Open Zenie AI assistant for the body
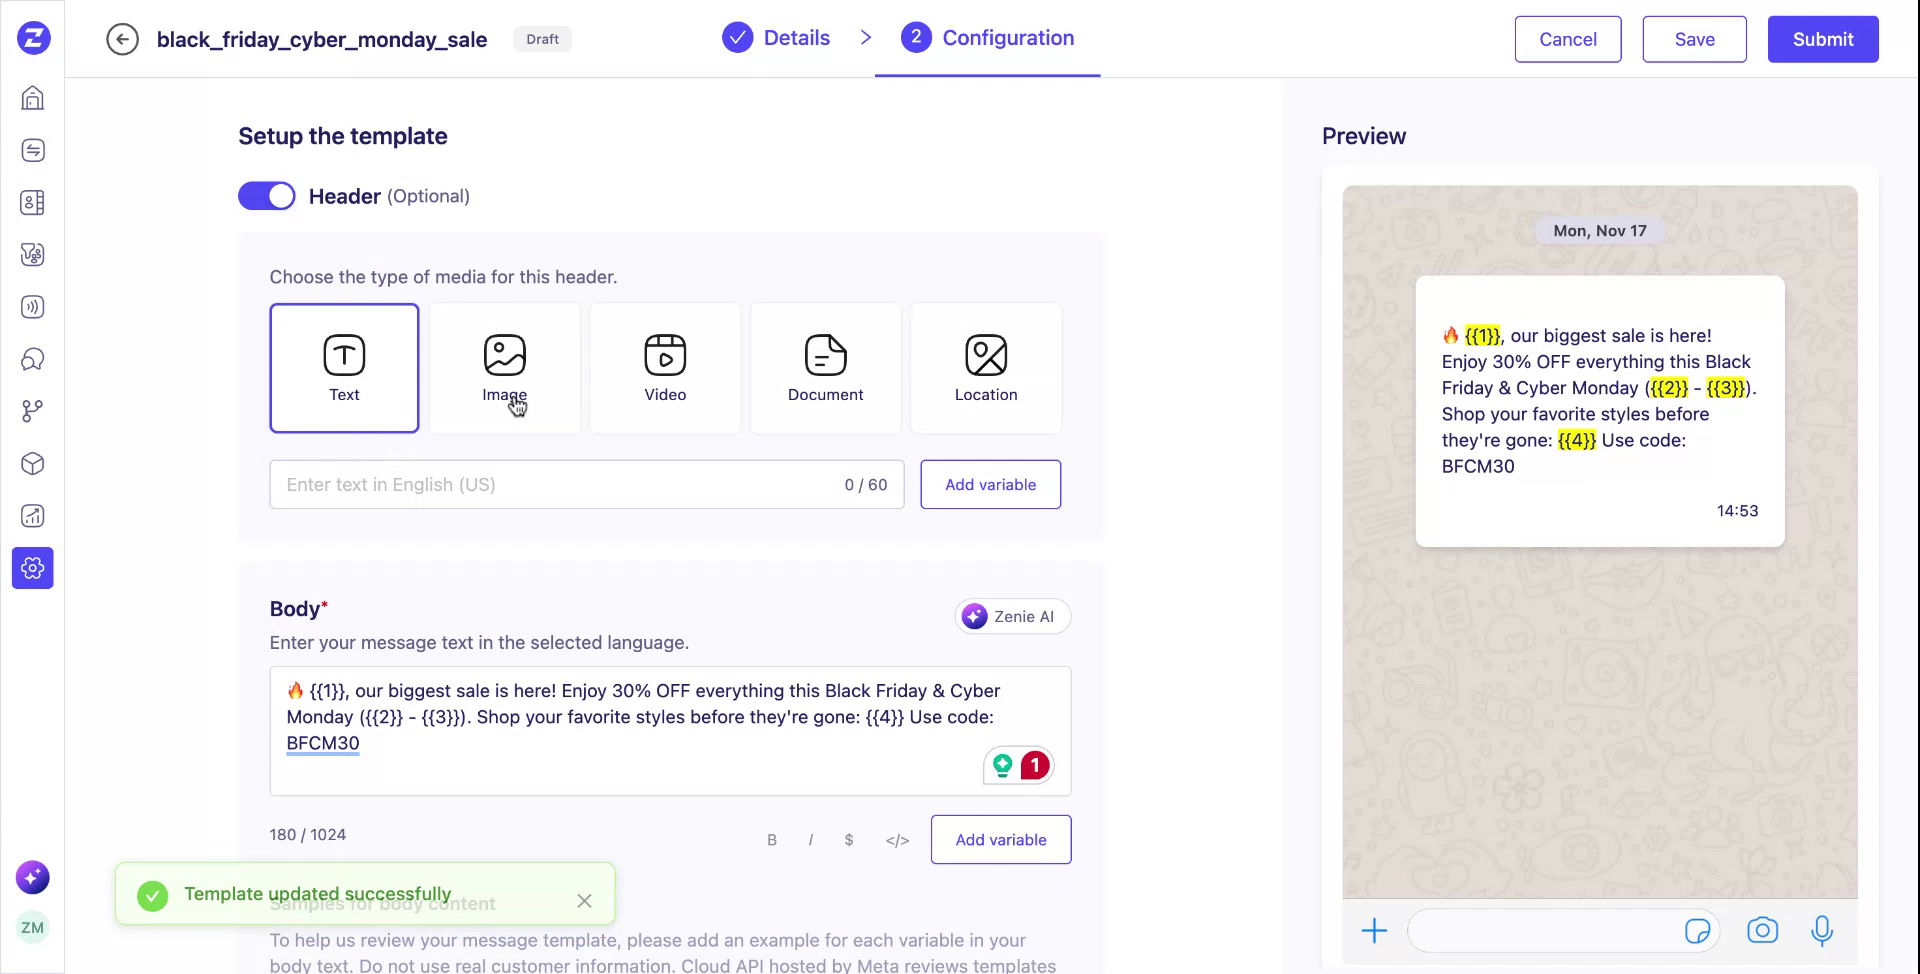Viewport: 1920px width, 974px height. pos(1011,616)
